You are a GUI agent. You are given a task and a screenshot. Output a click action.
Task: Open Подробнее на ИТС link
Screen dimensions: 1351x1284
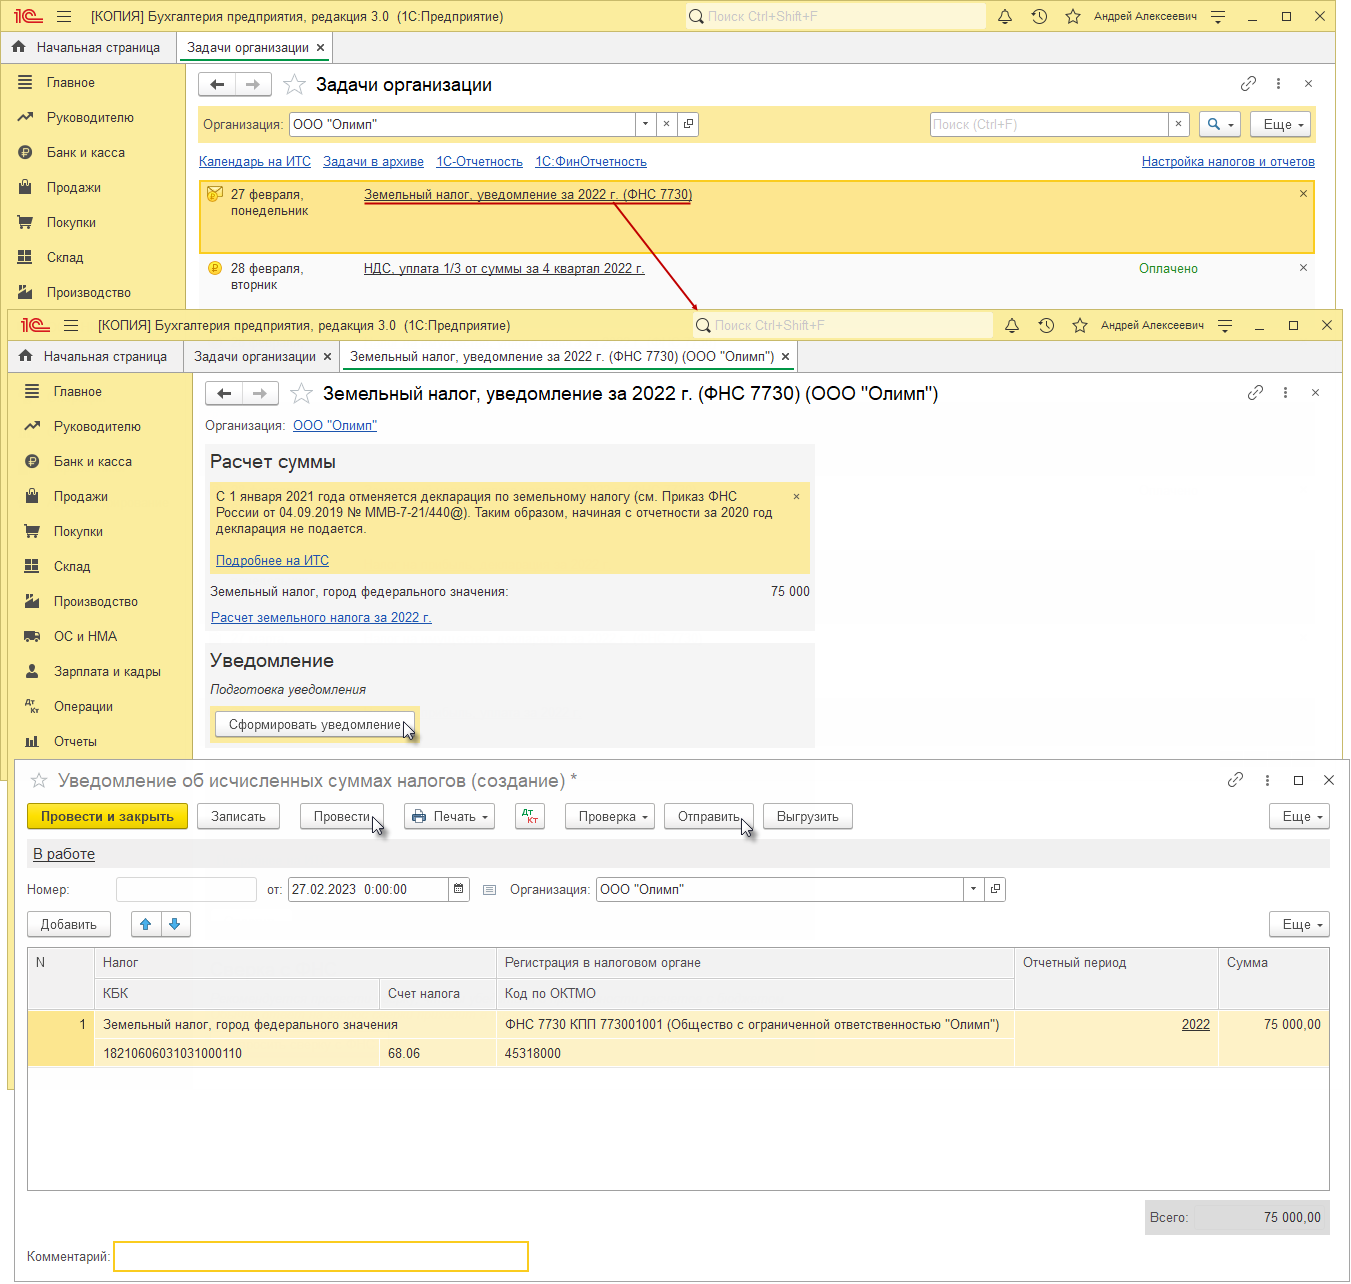pos(272,560)
